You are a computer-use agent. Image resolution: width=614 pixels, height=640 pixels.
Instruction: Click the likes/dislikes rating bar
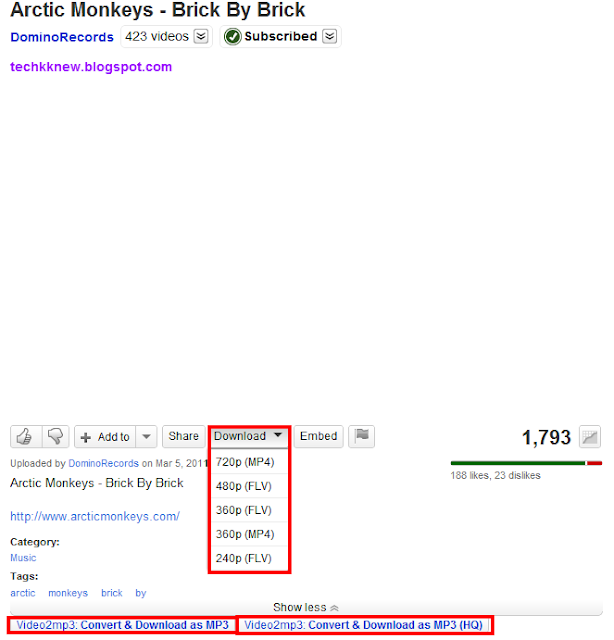point(526,463)
